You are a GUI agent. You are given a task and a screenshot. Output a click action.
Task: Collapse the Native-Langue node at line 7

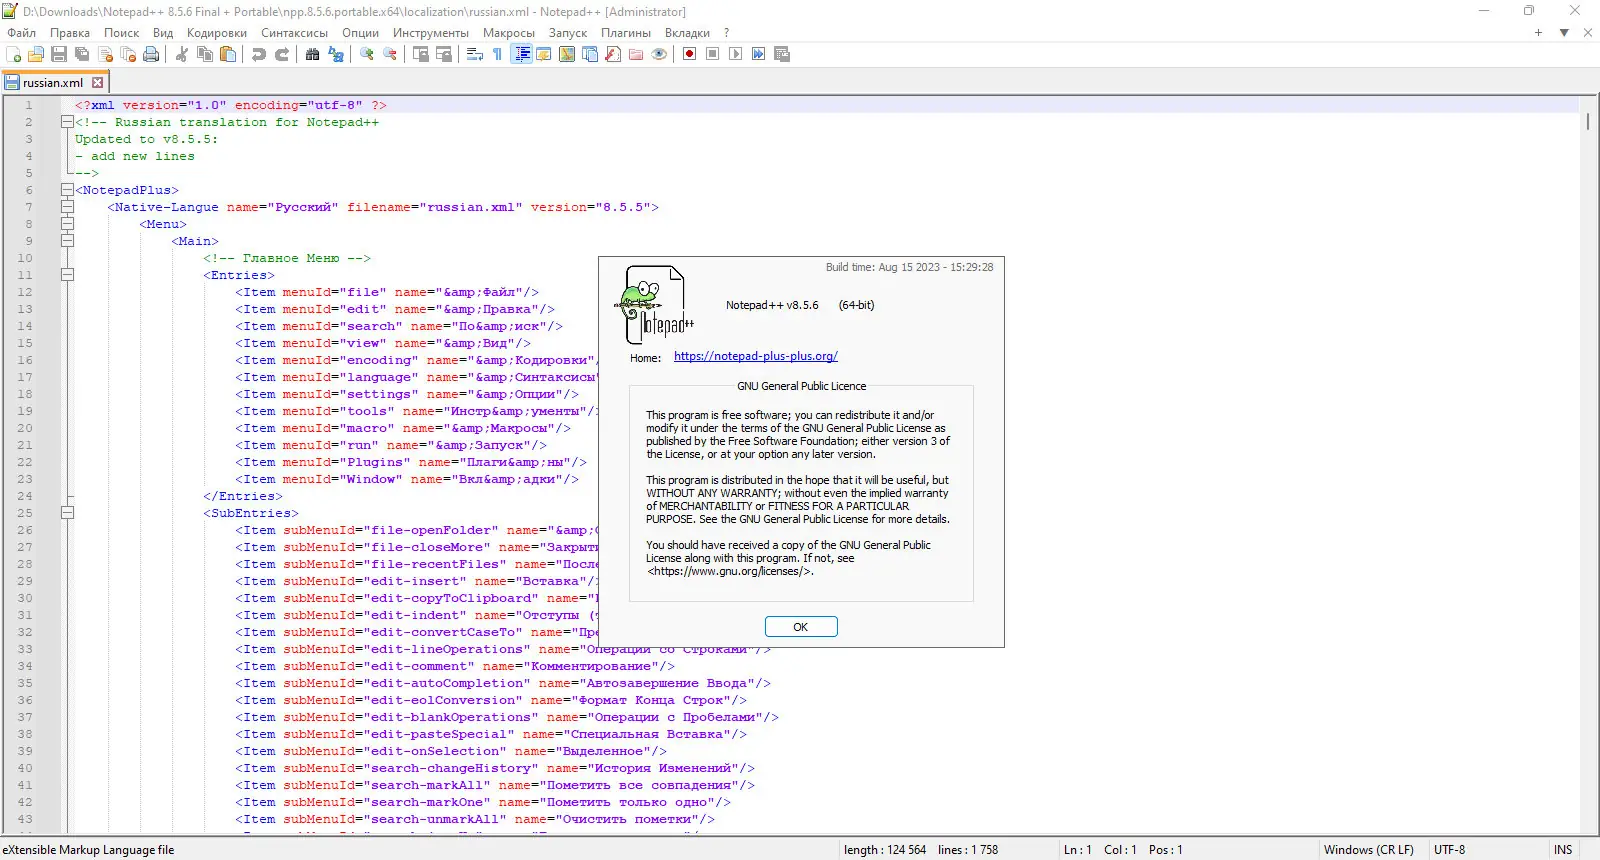(67, 207)
